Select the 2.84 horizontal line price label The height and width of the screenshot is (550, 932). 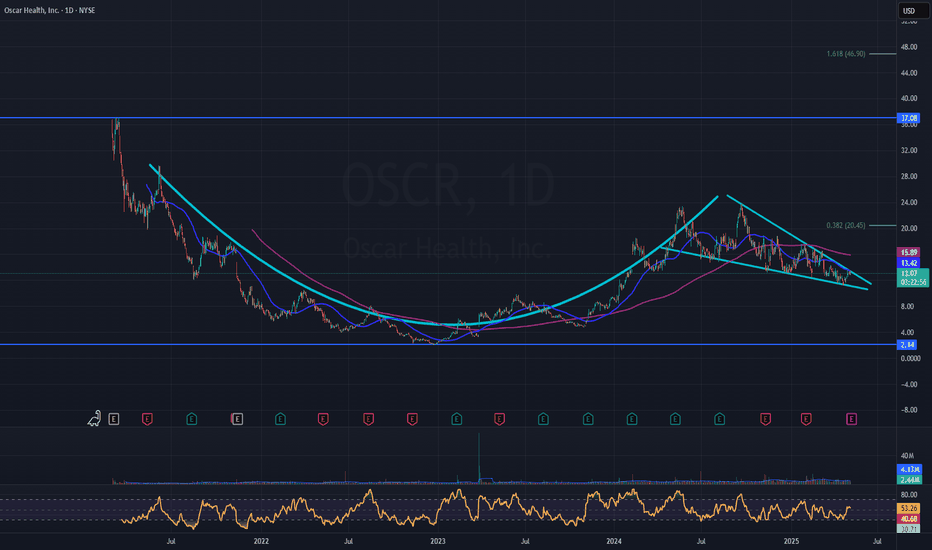pyautogui.click(x=907, y=344)
